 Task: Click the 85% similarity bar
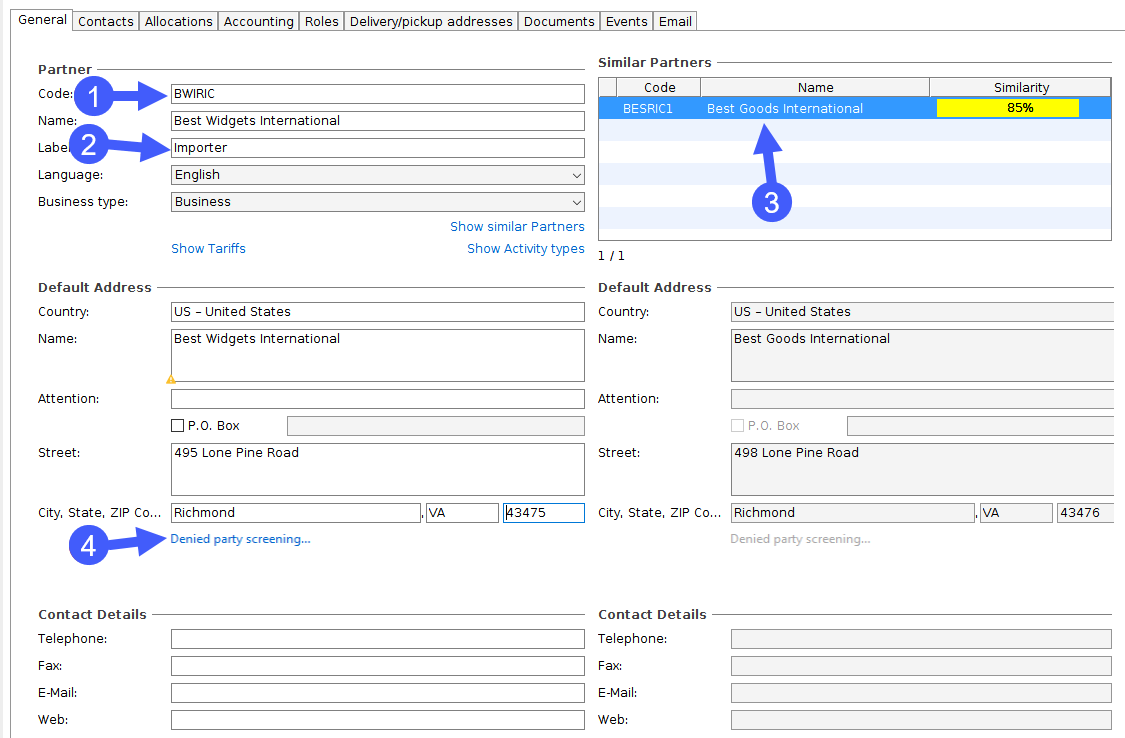click(1007, 108)
